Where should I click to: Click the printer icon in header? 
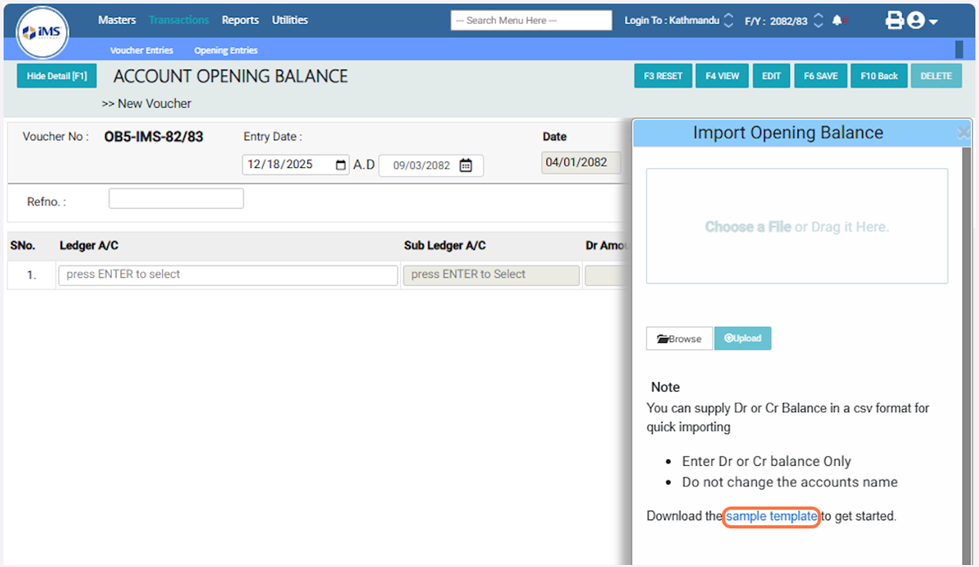pyautogui.click(x=894, y=21)
